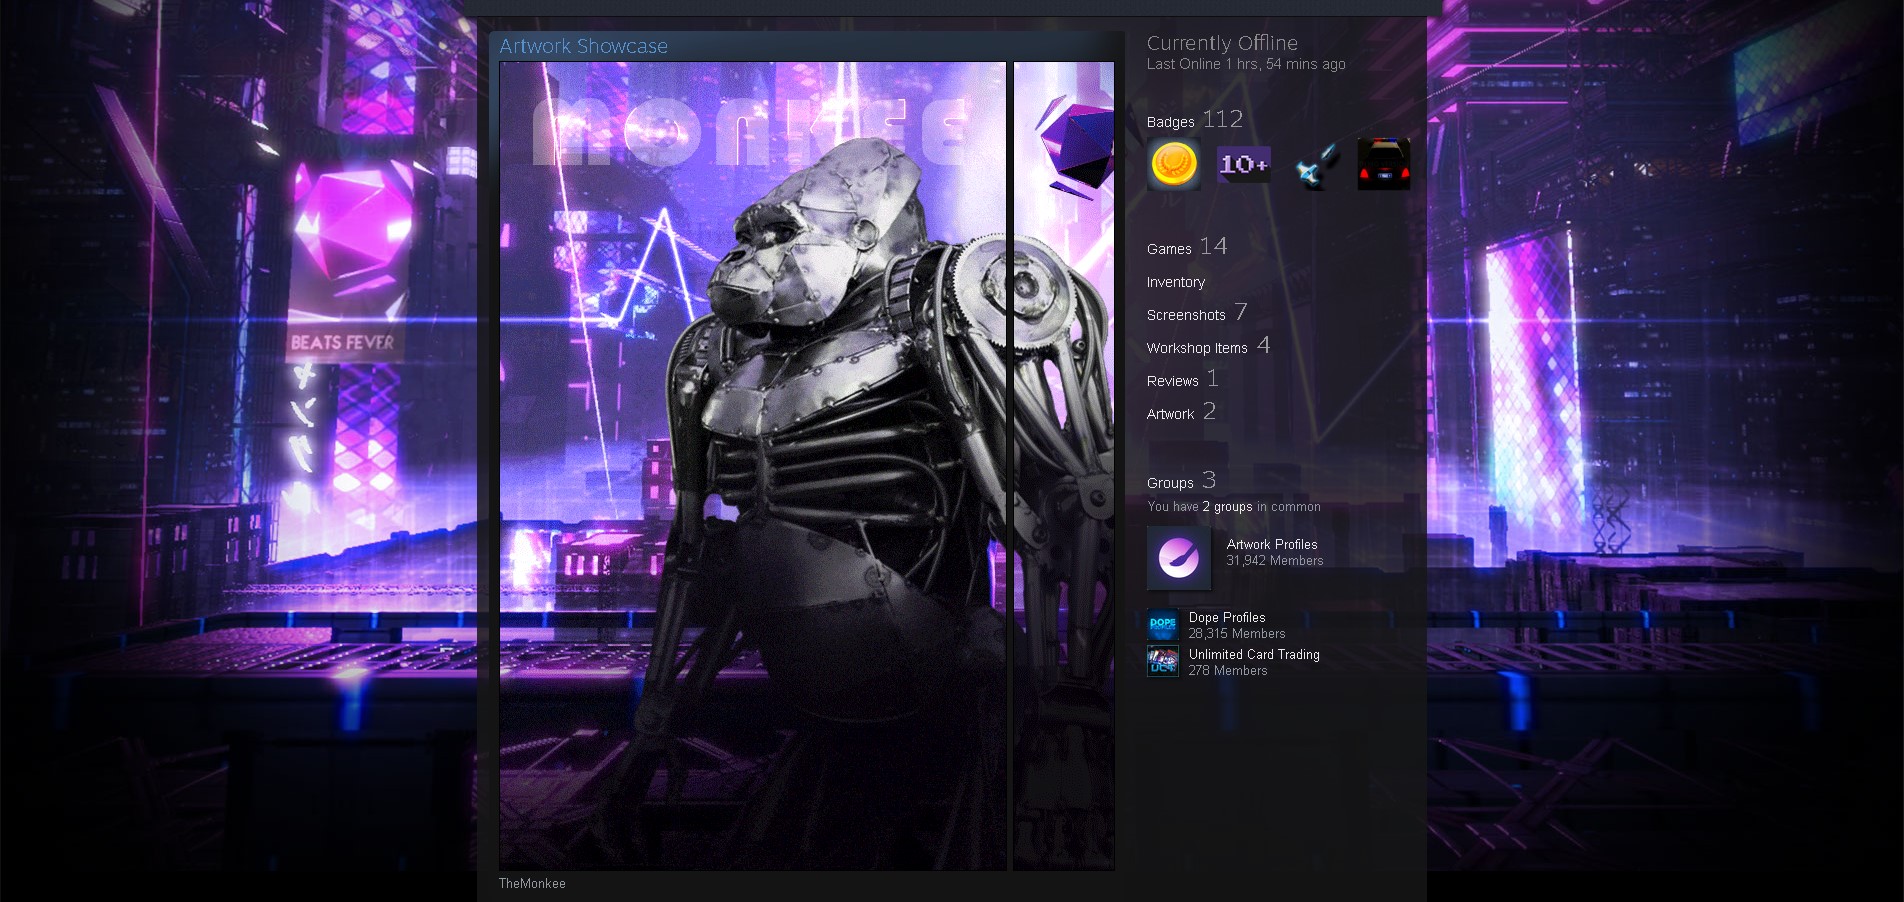Click the 'You have 2 groups in common' text

tap(1234, 507)
